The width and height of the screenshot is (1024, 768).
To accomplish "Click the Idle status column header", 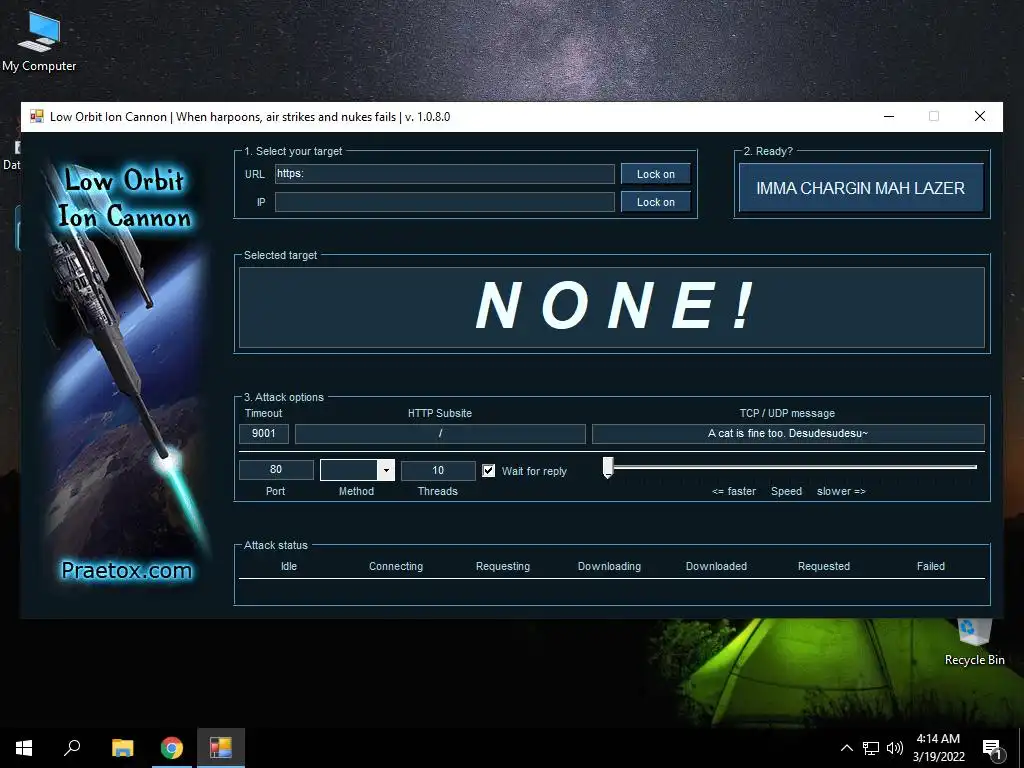I will (x=289, y=566).
